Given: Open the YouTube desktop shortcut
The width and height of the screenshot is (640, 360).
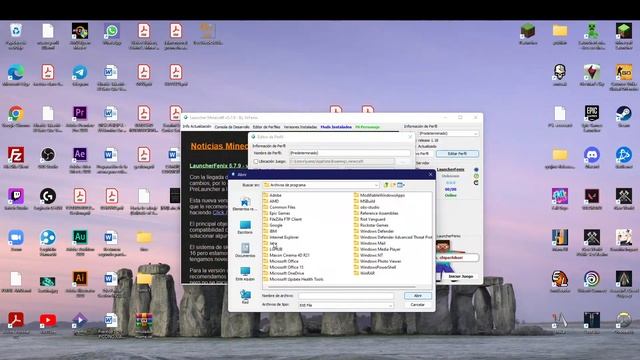Looking at the screenshot, I should click(48, 324).
